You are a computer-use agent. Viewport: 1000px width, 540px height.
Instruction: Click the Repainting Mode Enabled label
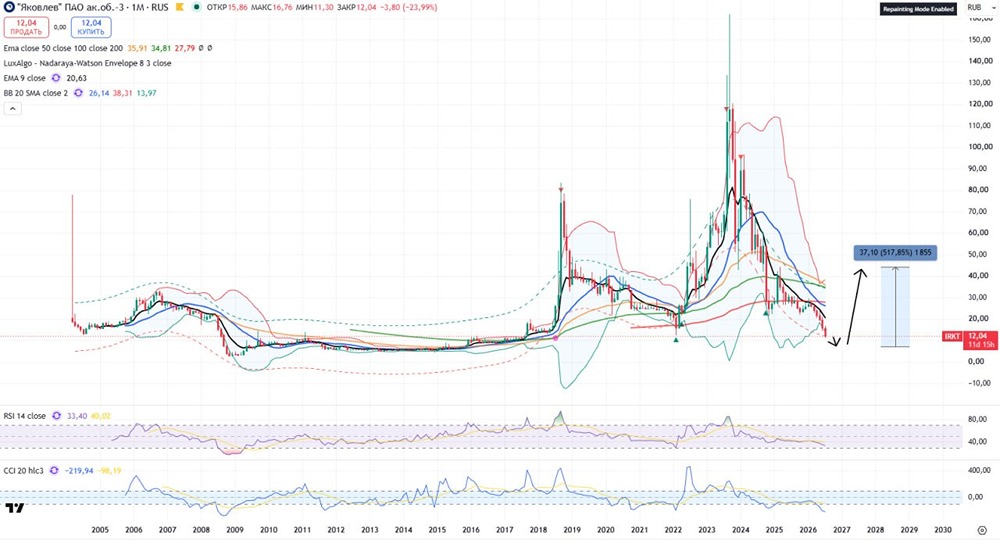[x=918, y=9]
